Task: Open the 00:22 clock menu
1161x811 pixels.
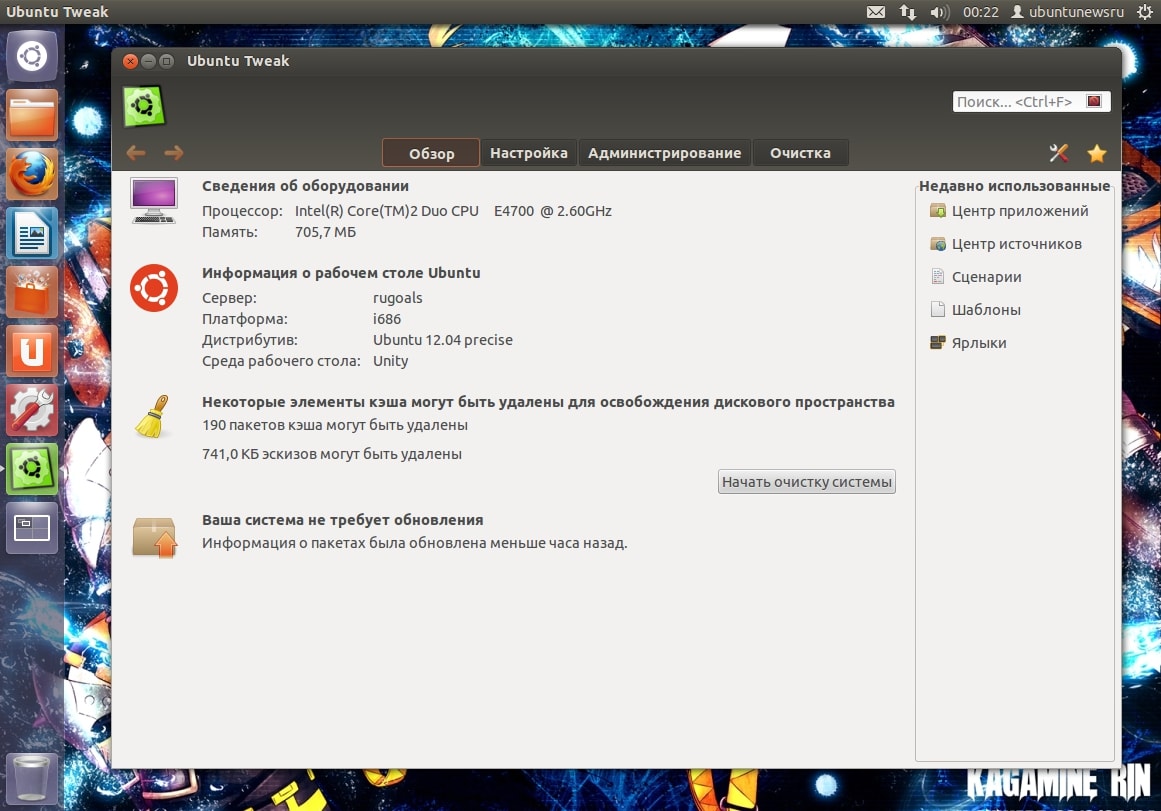Action: (x=980, y=12)
